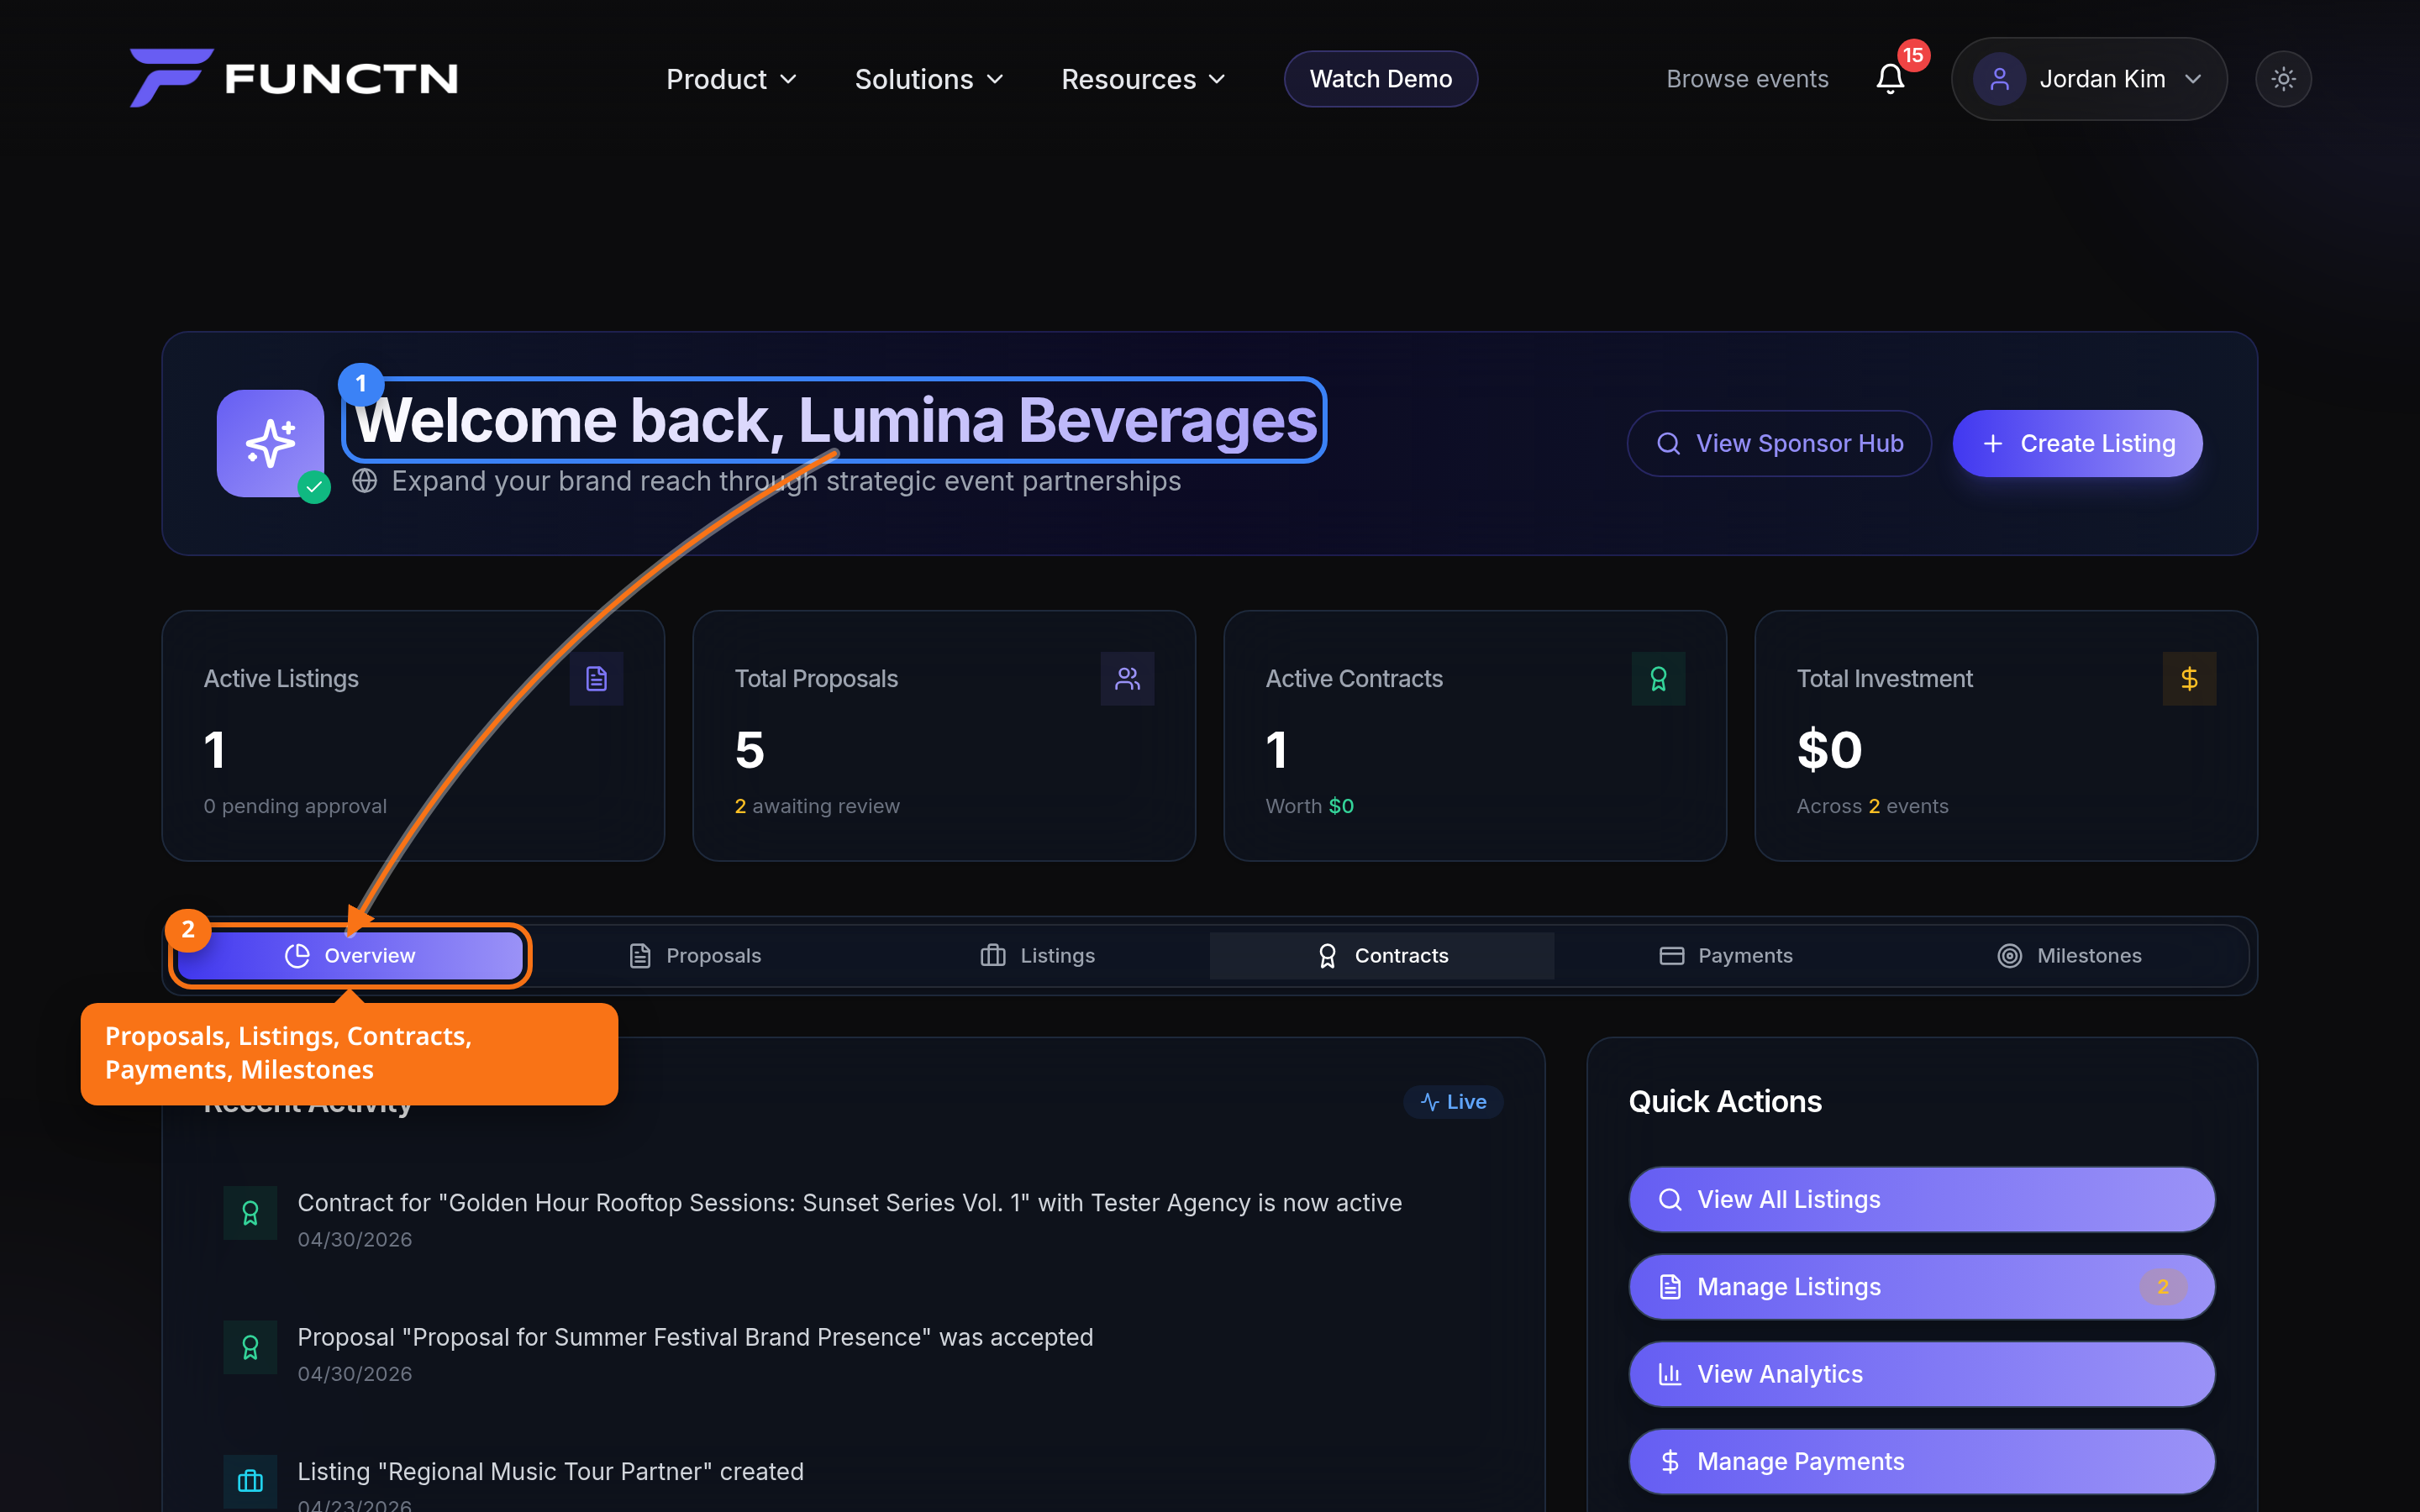Click the green verified checkmark badge
The height and width of the screenshot is (1512, 2420).
pyautogui.click(x=314, y=487)
